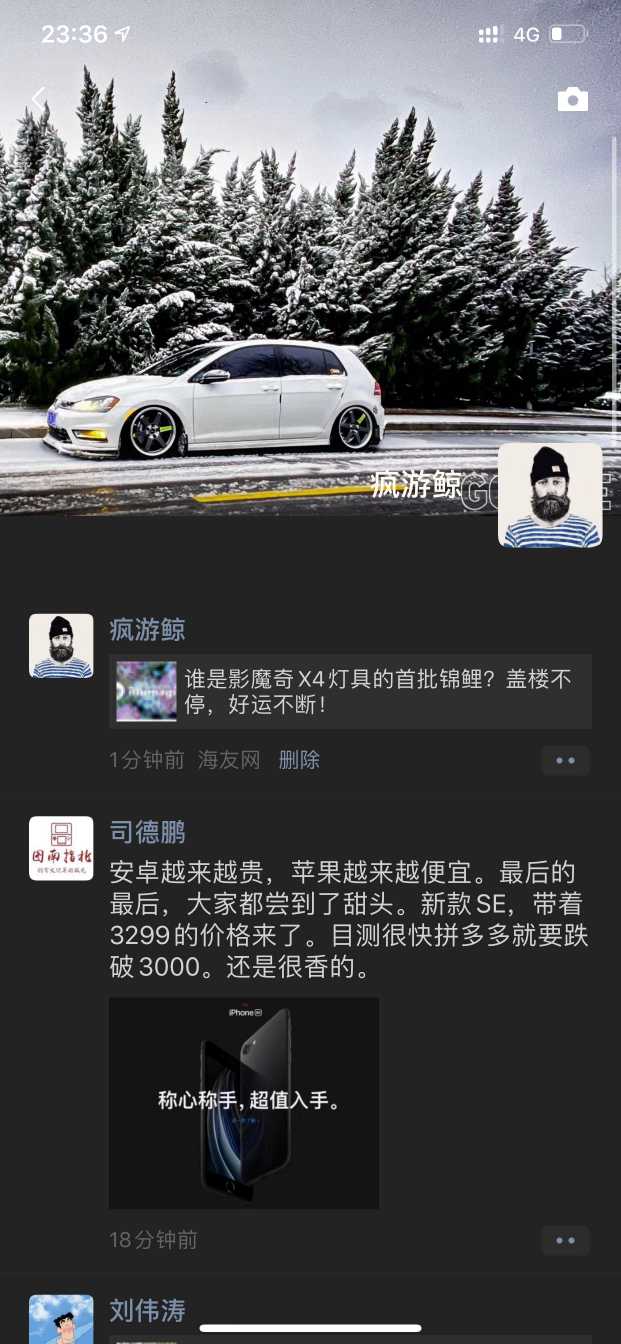Click the 删除 delete button
The image size is (621, 1344).
(x=299, y=760)
